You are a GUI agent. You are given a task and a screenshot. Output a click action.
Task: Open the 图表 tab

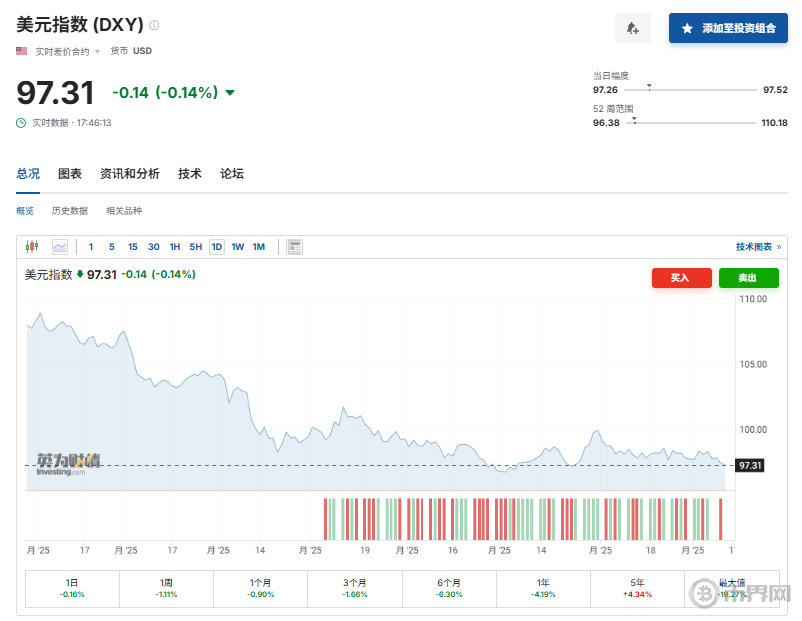[x=70, y=174]
